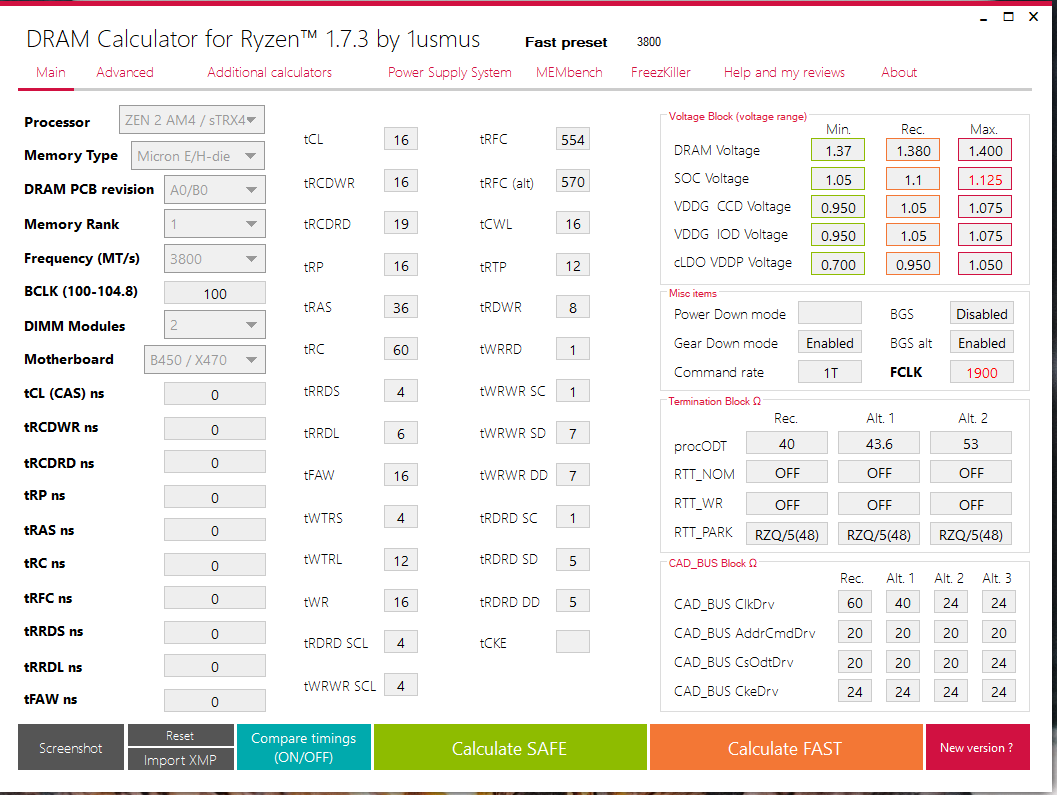Go to Additional calculators tab
Viewport: 1057px width, 795px height.
(270, 72)
